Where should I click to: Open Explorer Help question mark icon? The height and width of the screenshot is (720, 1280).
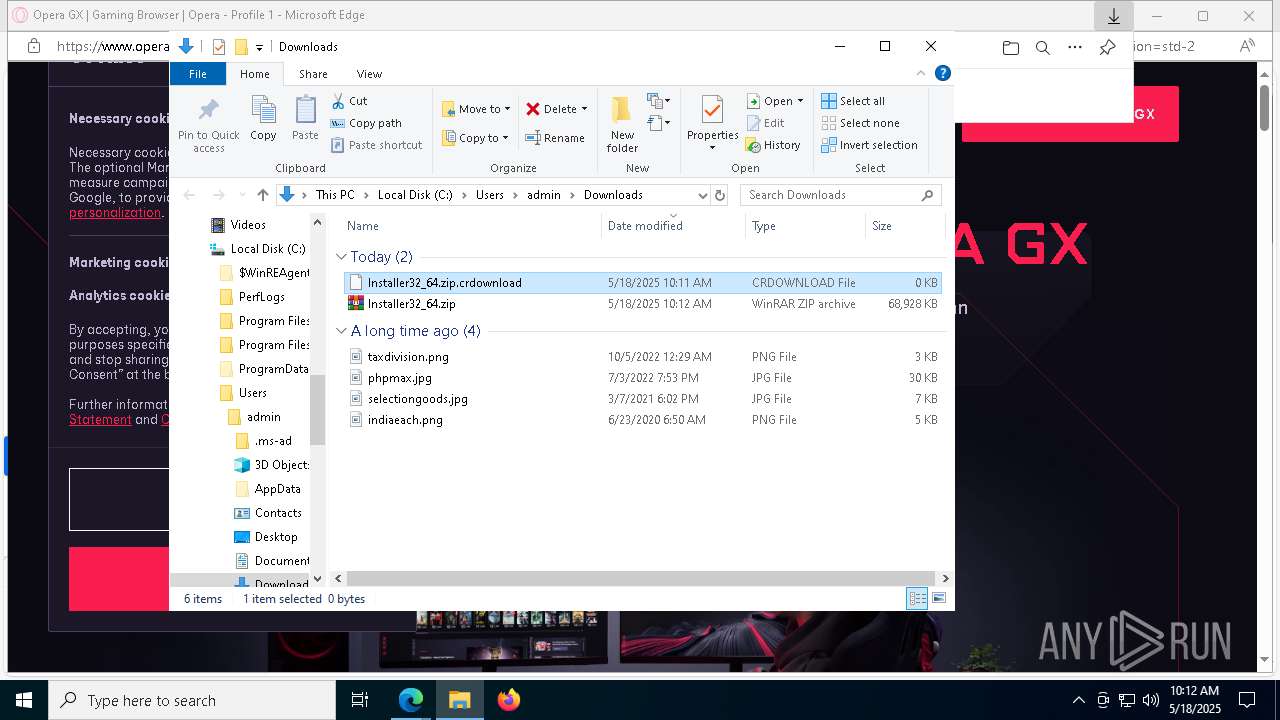click(x=942, y=73)
